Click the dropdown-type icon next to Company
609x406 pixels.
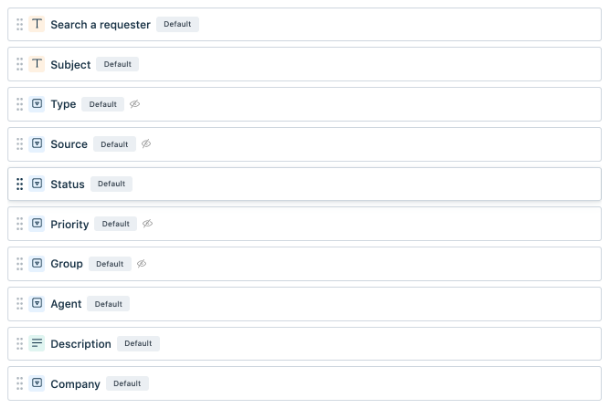[37, 383]
